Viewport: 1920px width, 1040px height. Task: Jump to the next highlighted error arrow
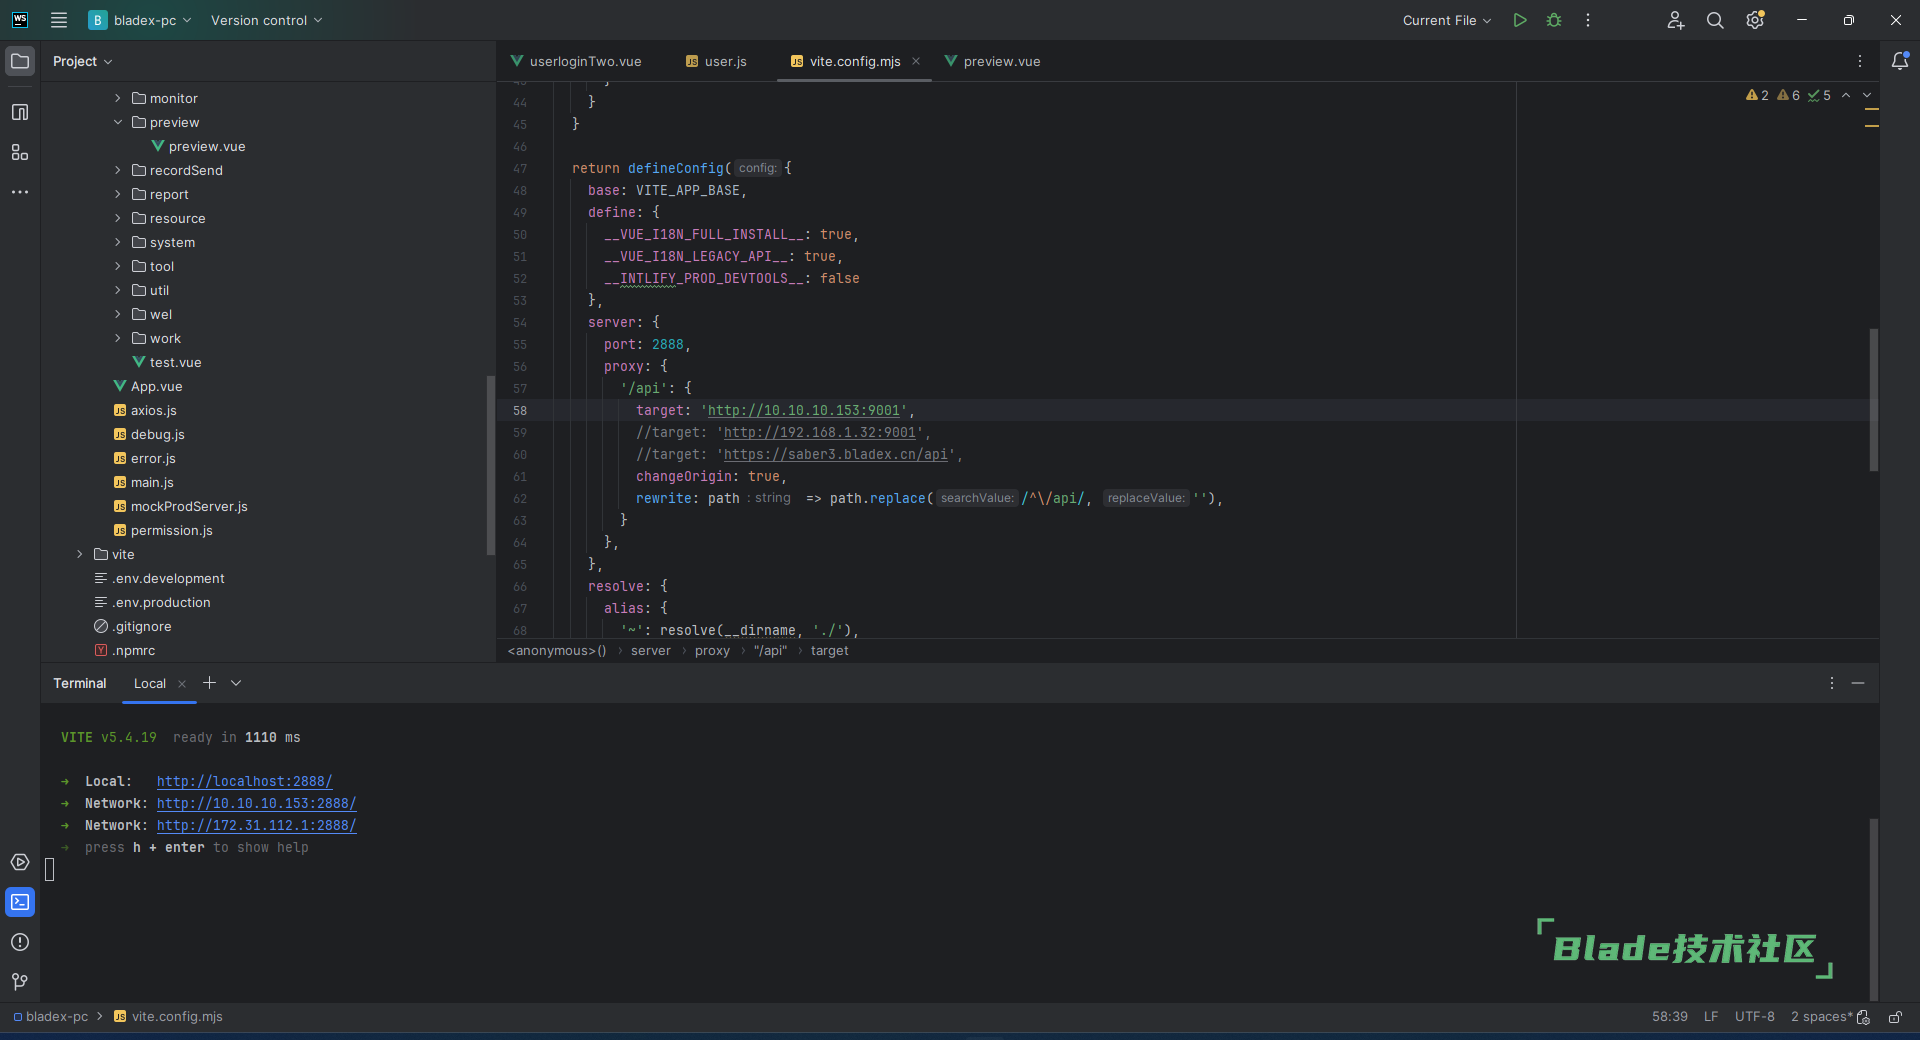[x=1867, y=96]
